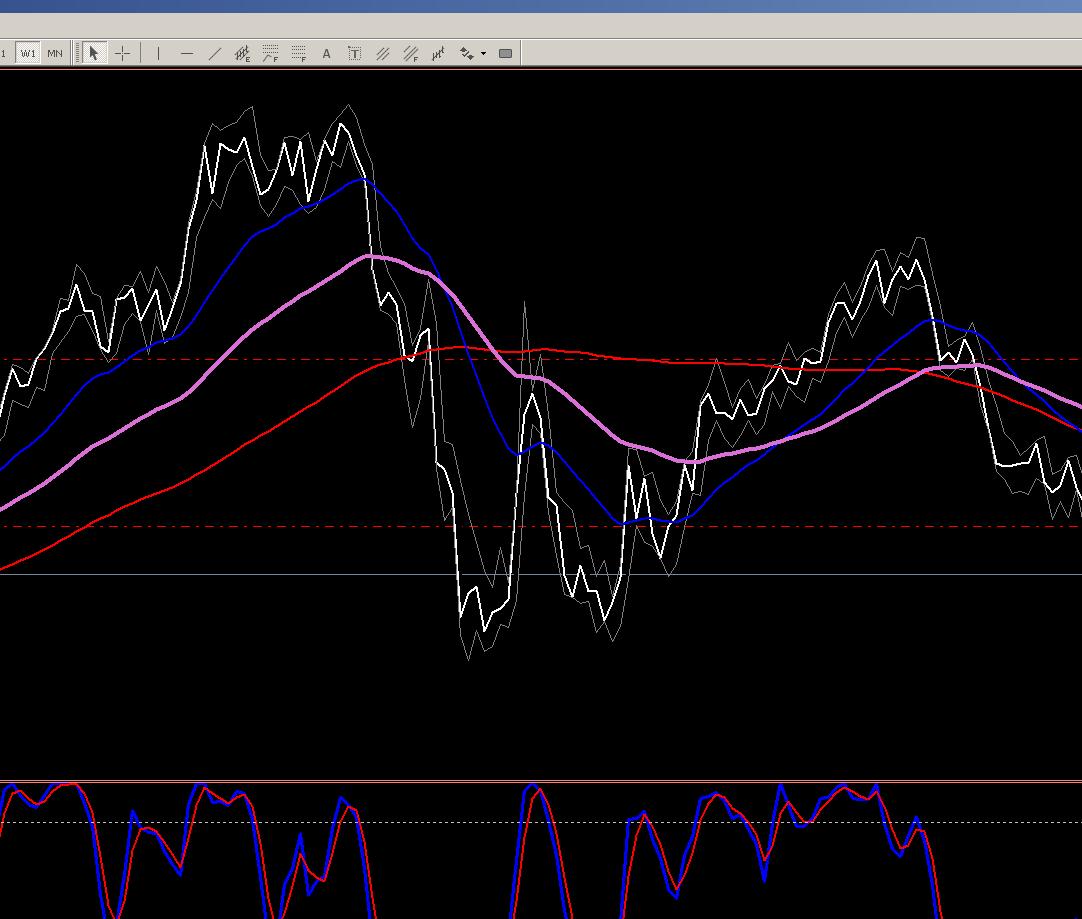Select the Fibonacci arc curve tool
Viewport: 1082px width, 919px height.
(270, 53)
